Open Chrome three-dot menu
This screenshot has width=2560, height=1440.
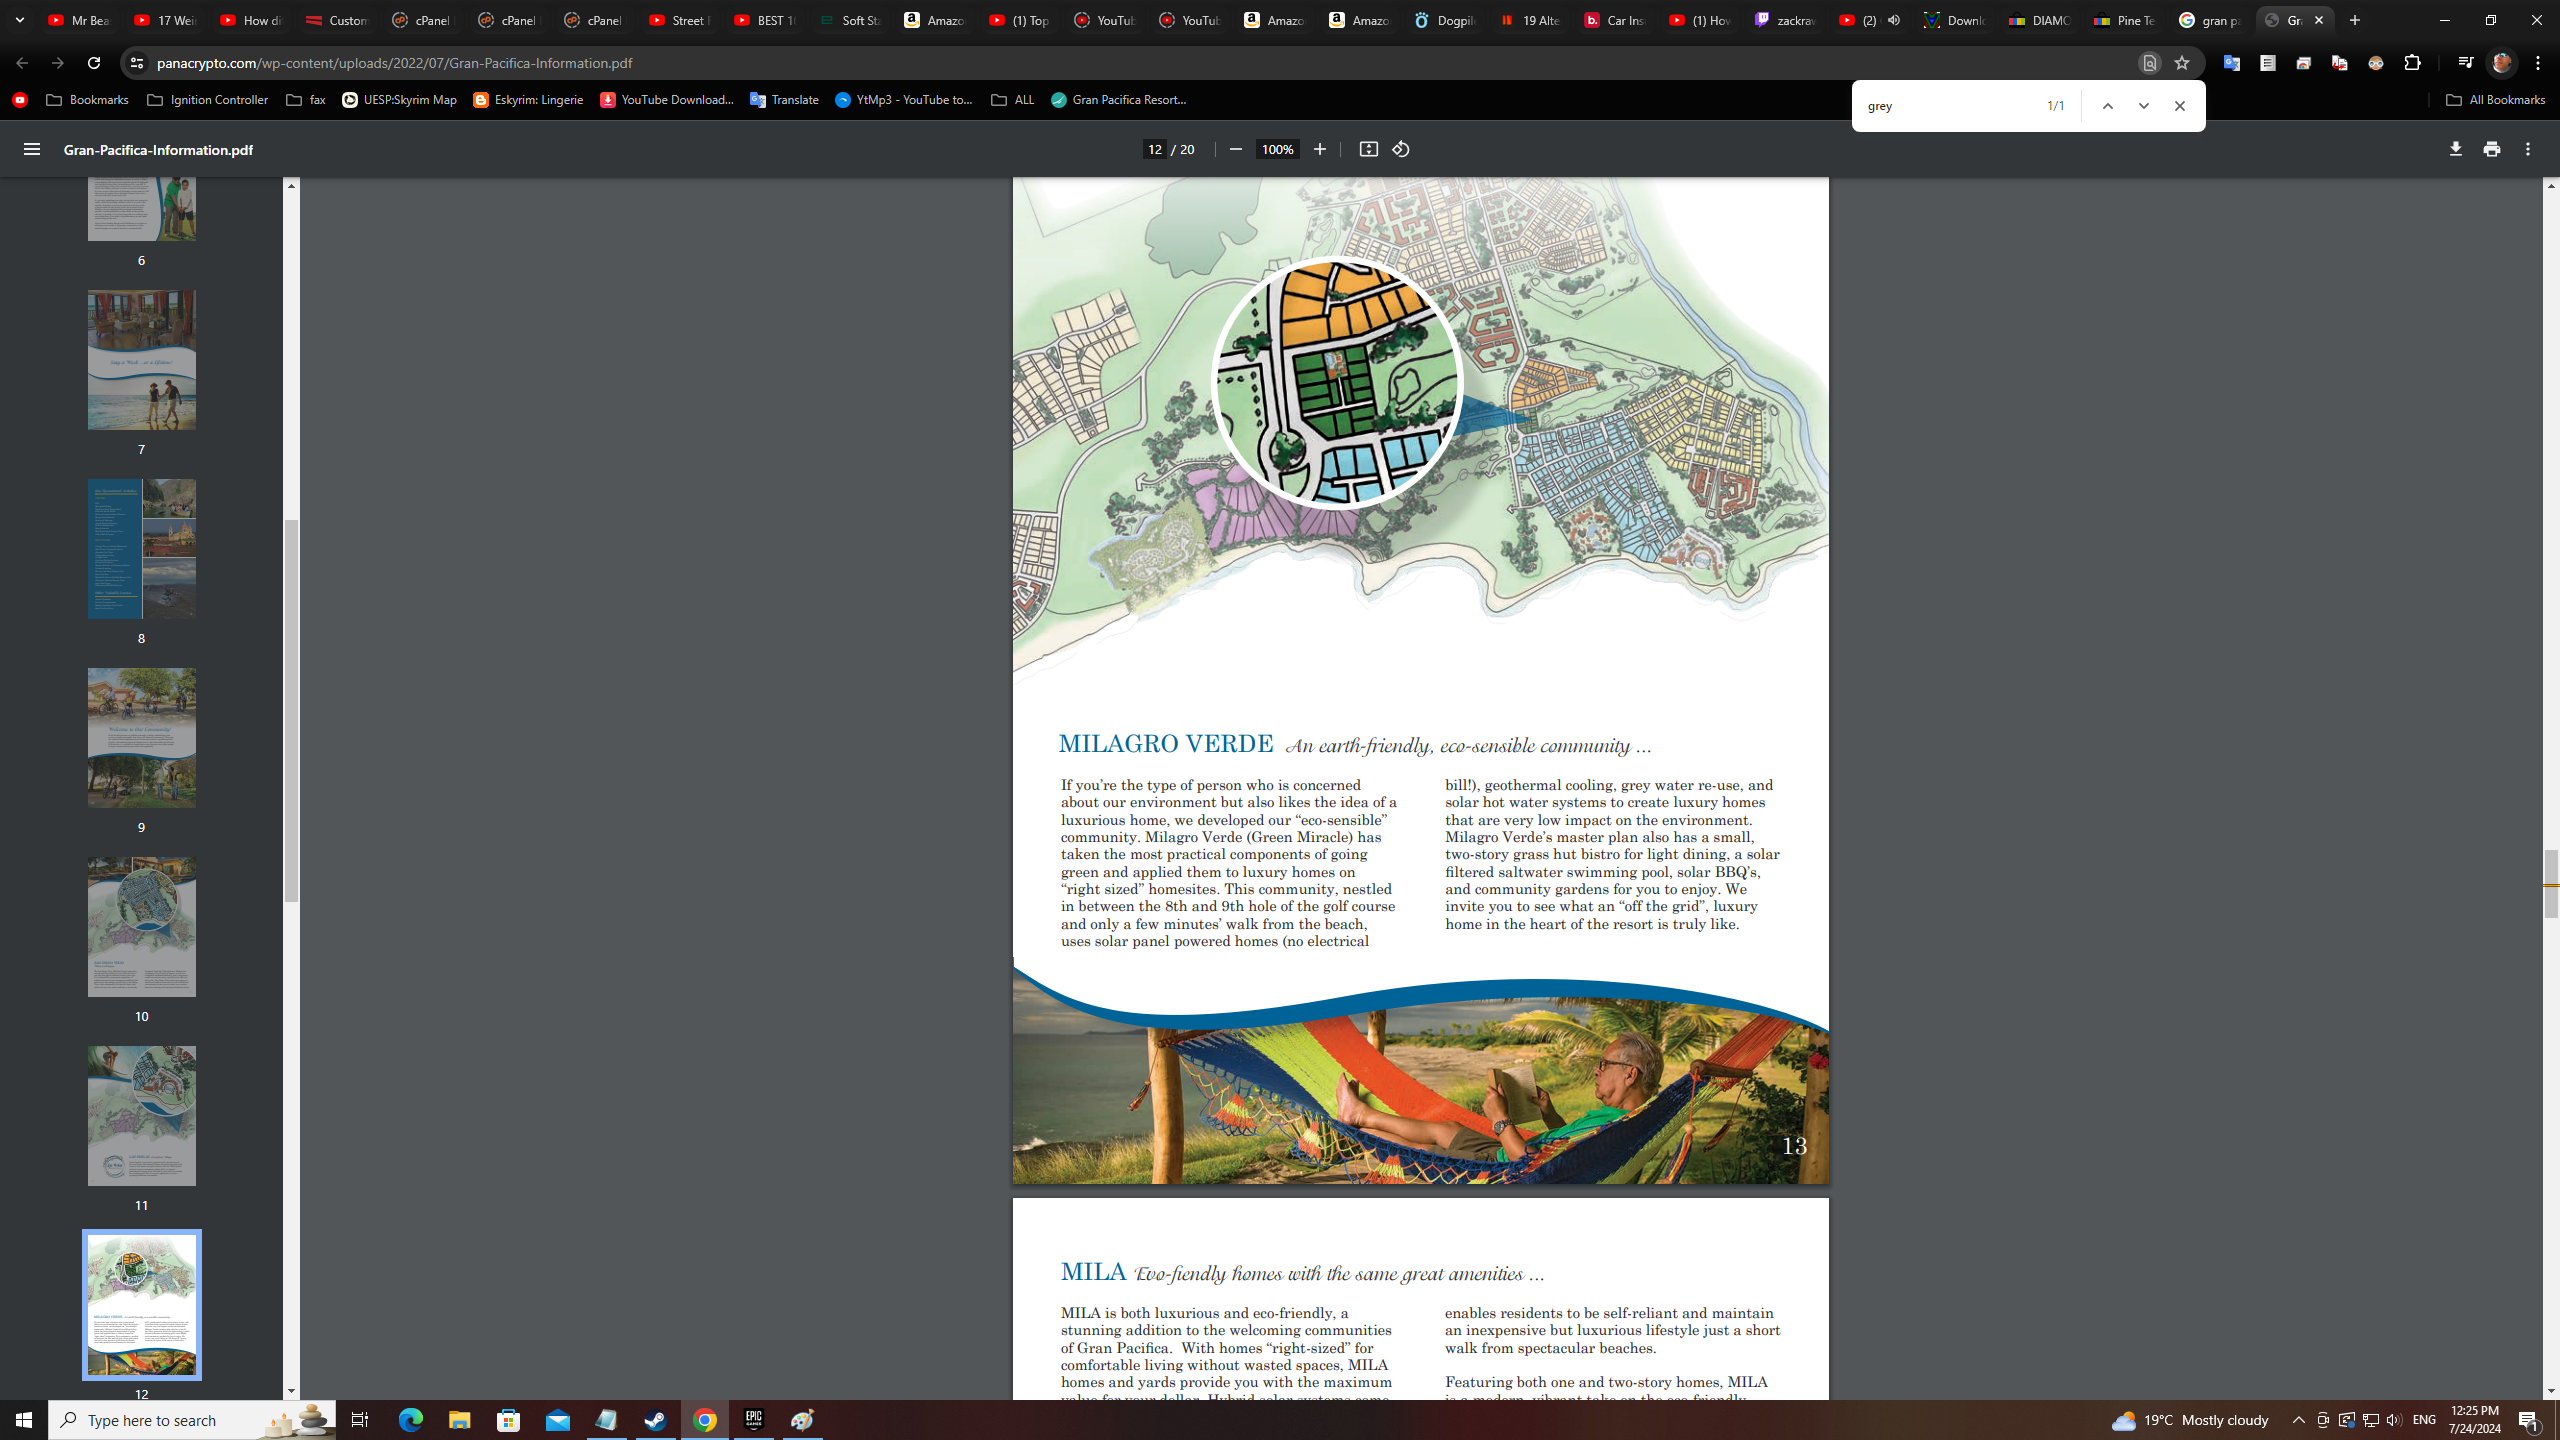click(x=2538, y=63)
